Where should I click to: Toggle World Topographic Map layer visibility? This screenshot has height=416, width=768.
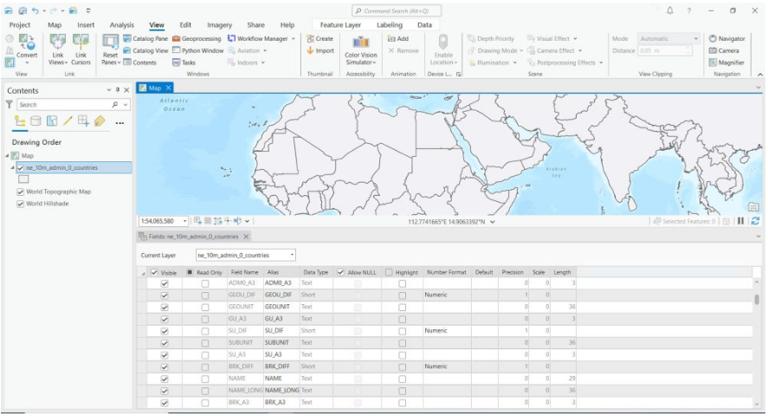point(20,192)
